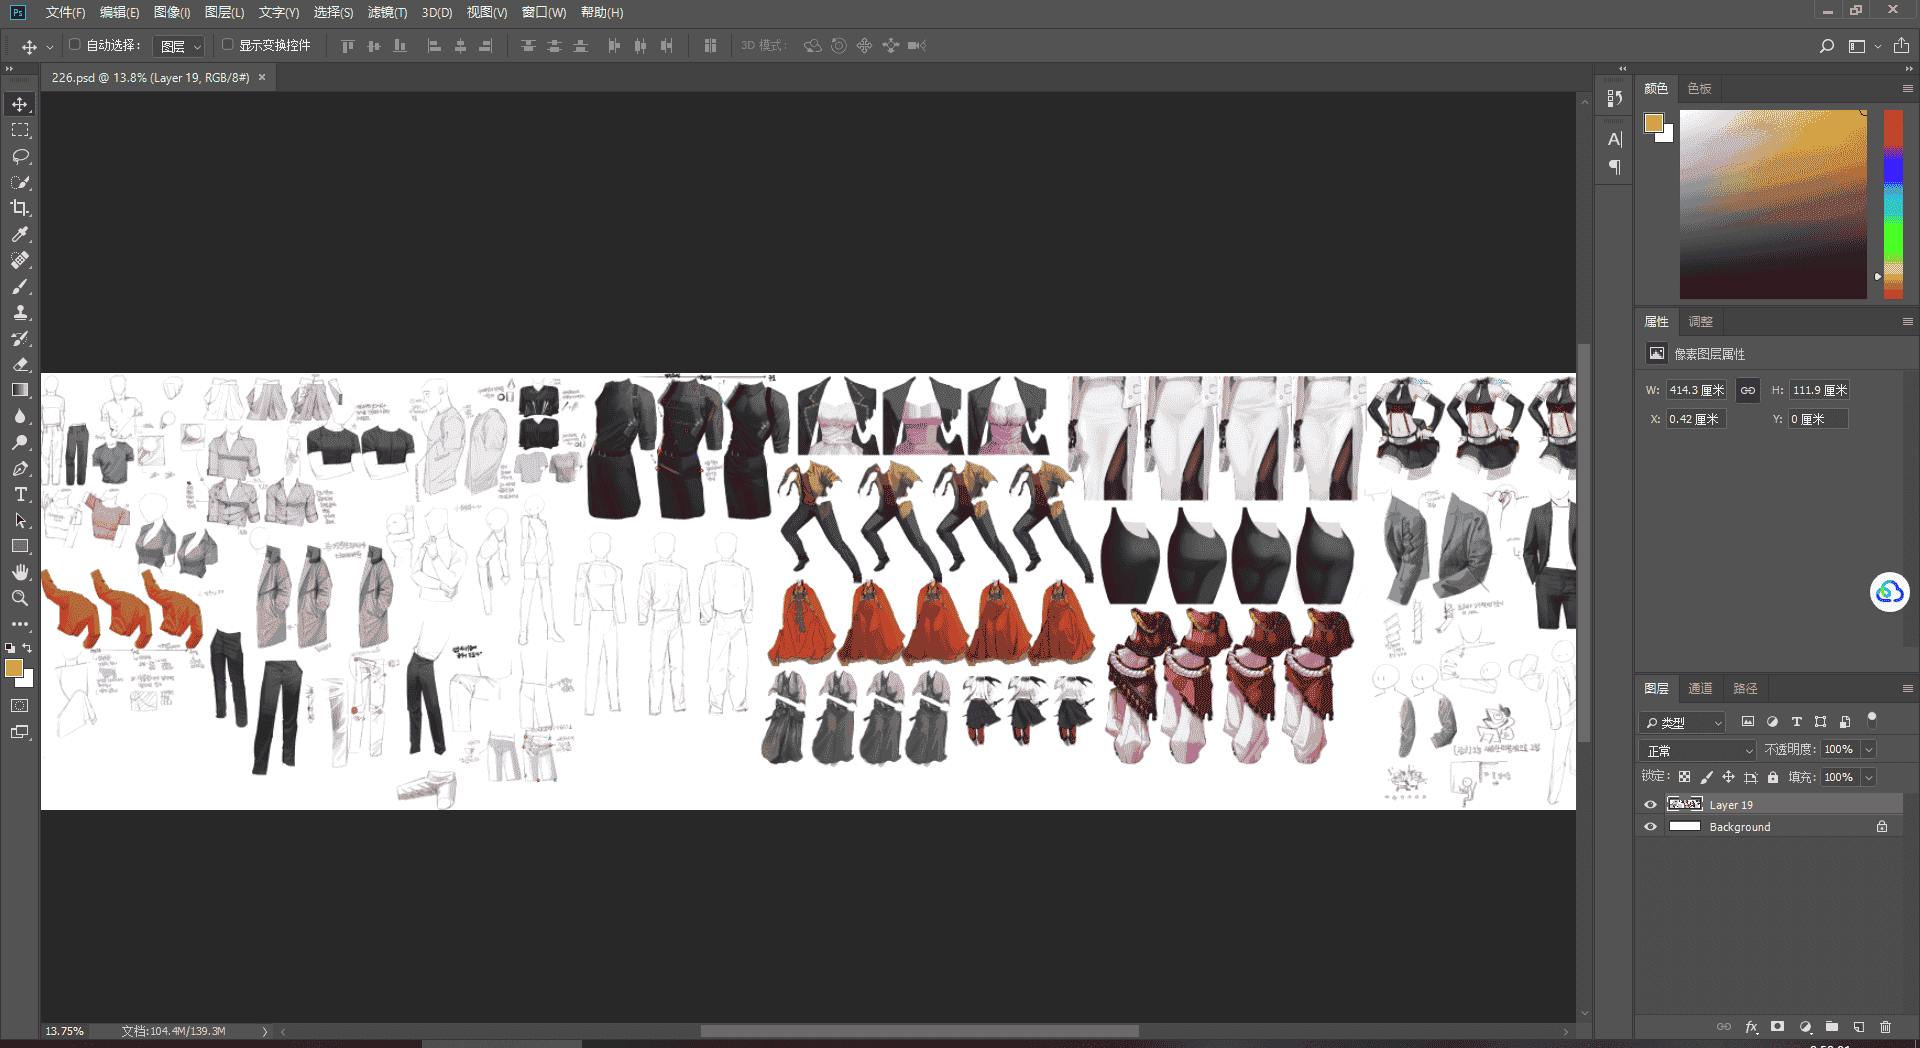Image resolution: width=1920 pixels, height=1048 pixels.
Task: Select the Clone Stamp tool
Action: point(20,312)
